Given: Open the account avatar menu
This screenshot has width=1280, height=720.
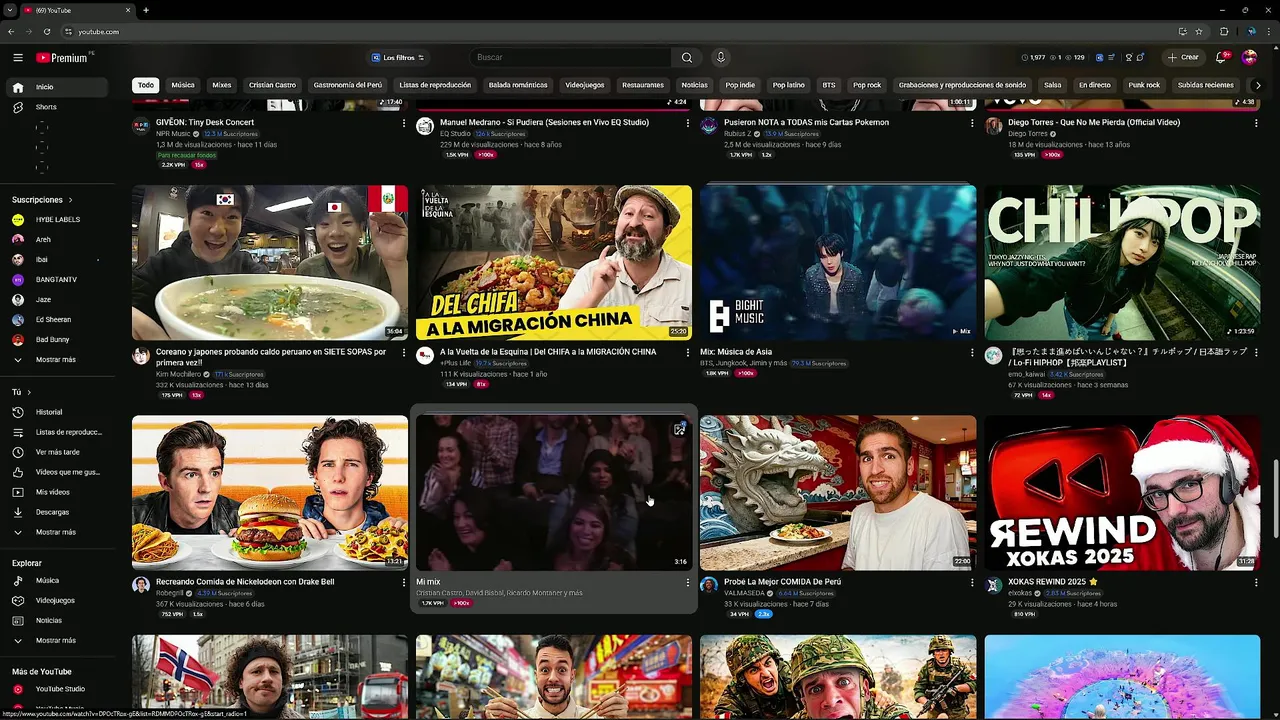Looking at the screenshot, I should [1249, 58].
